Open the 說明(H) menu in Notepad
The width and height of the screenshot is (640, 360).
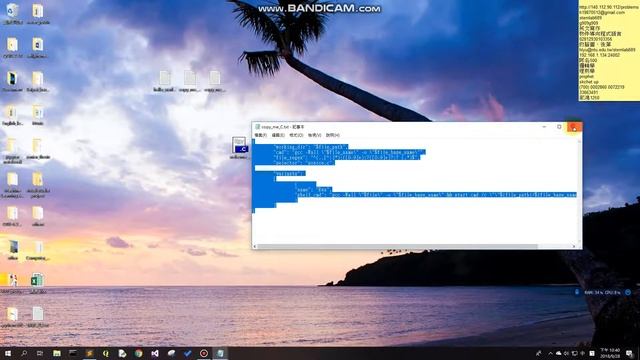pyautogui.click(x=332, y=135)
